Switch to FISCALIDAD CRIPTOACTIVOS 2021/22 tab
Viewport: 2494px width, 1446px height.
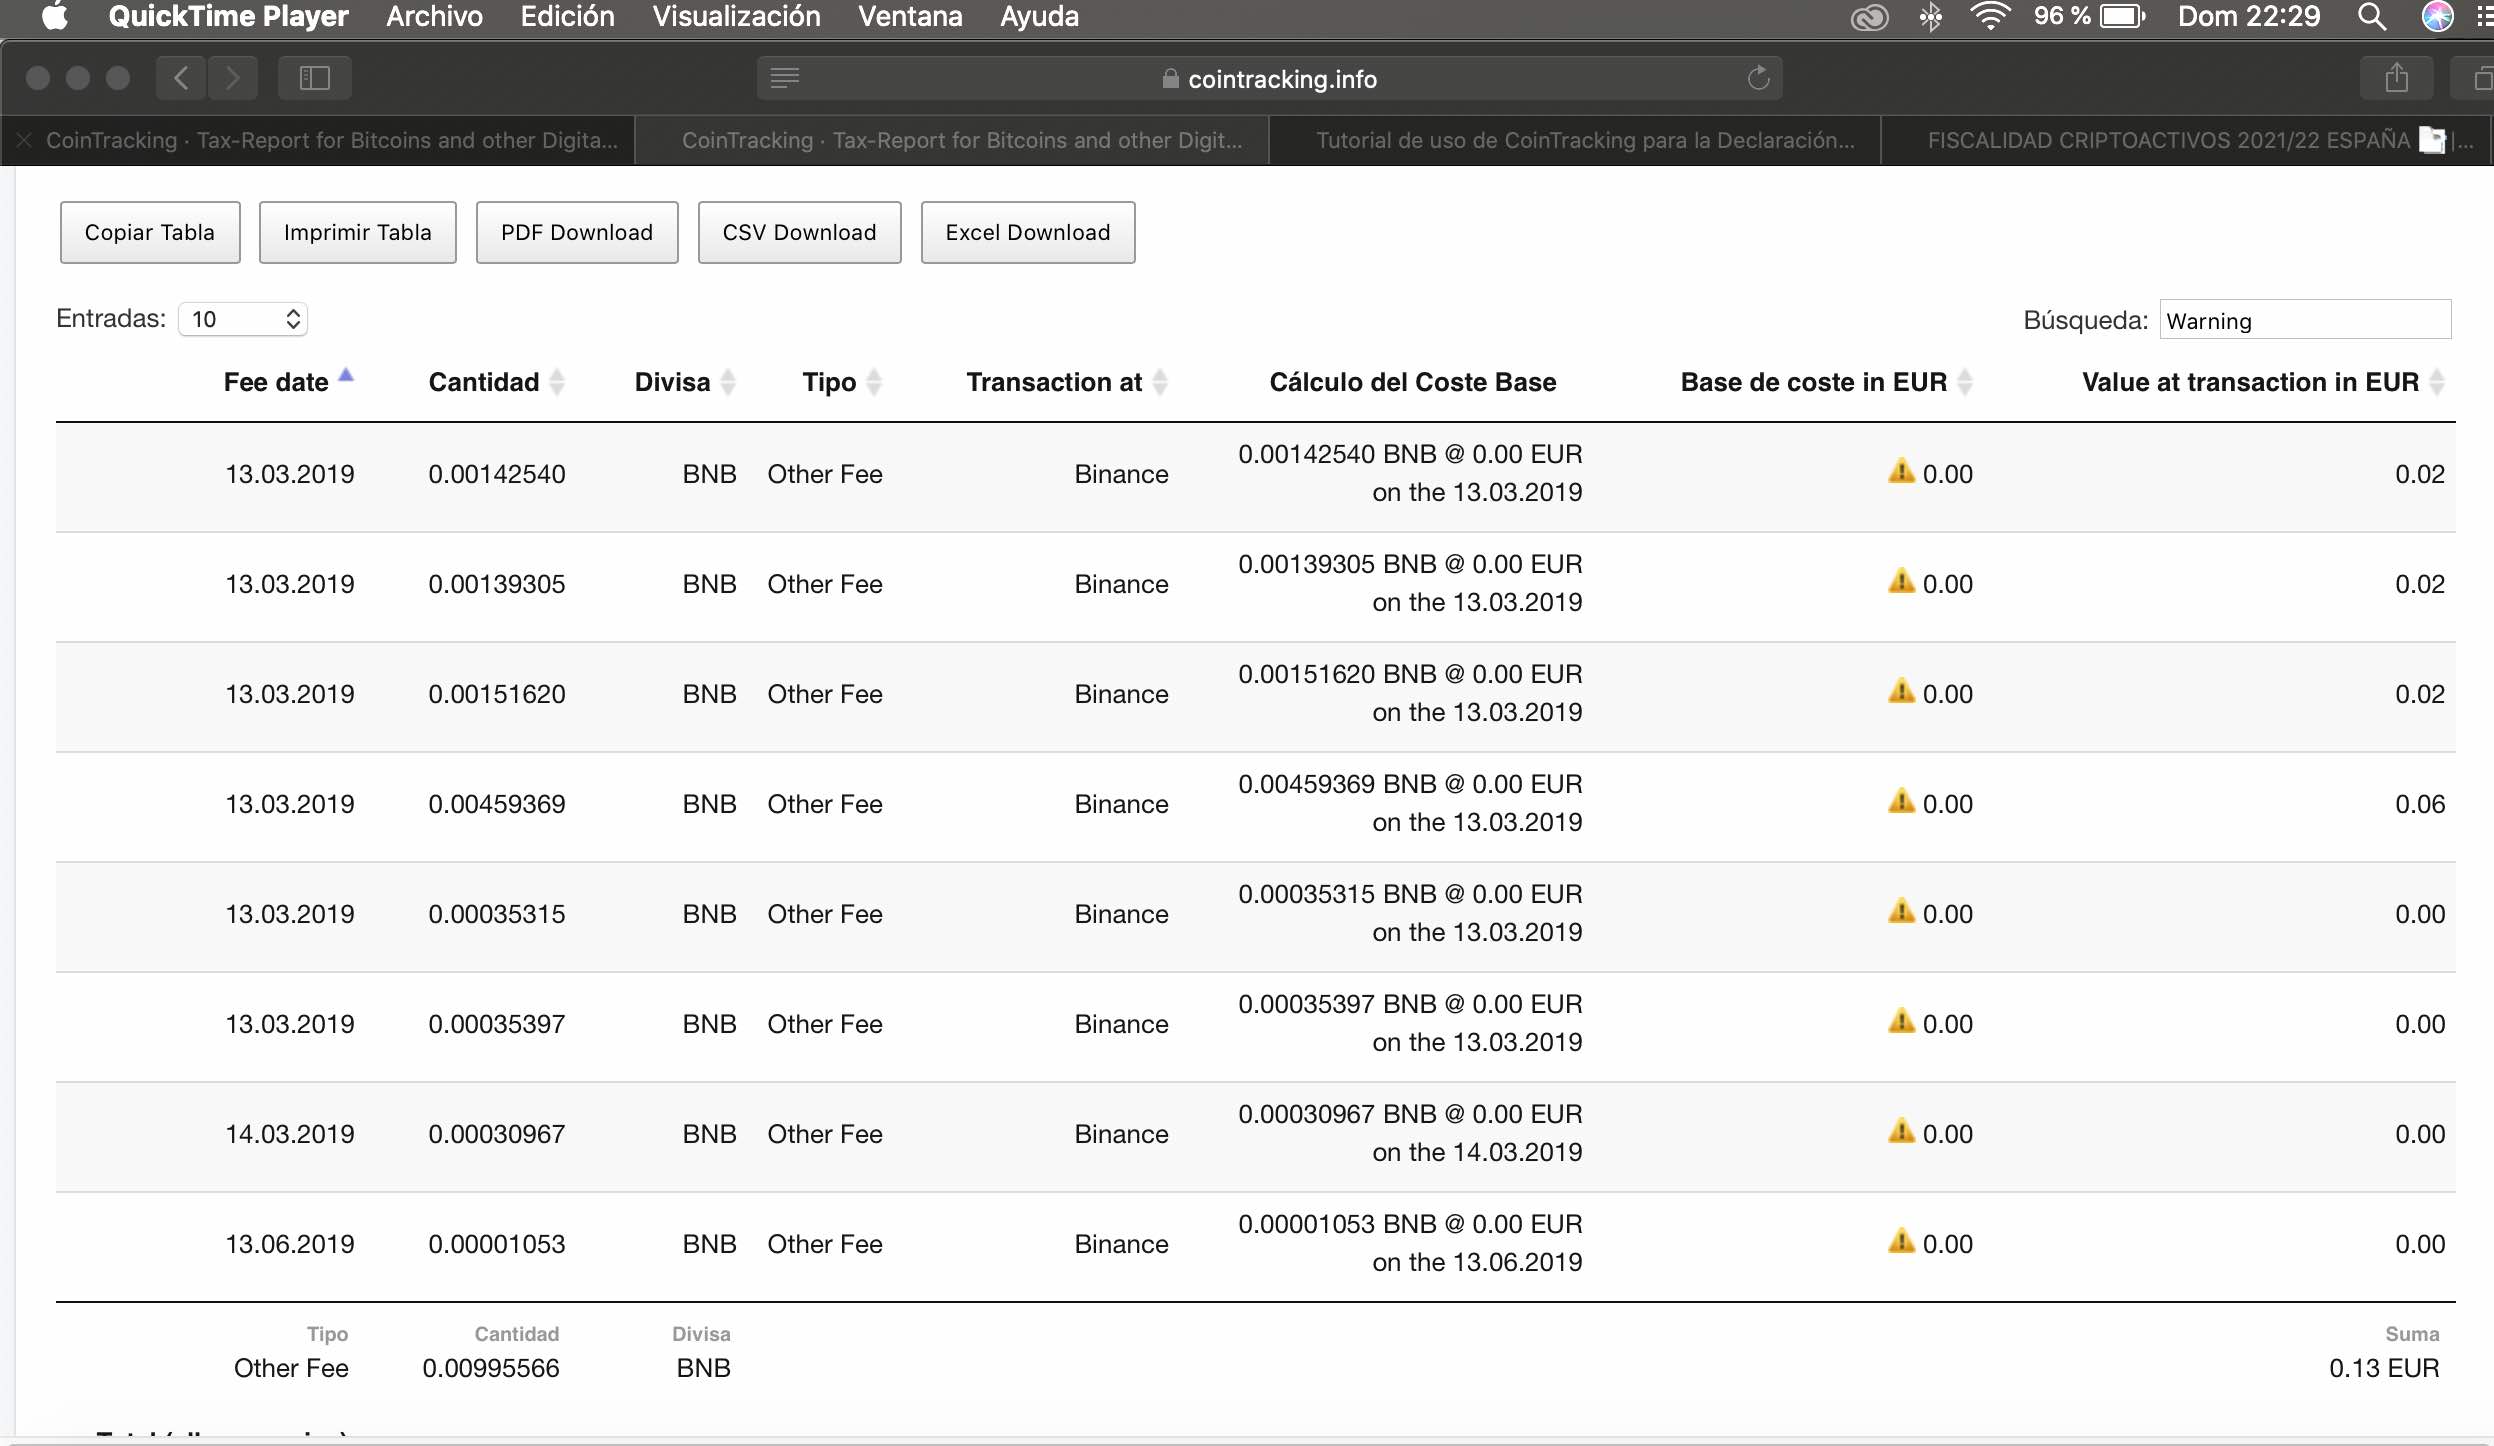pyautogui.click(x=2186, y=140)
